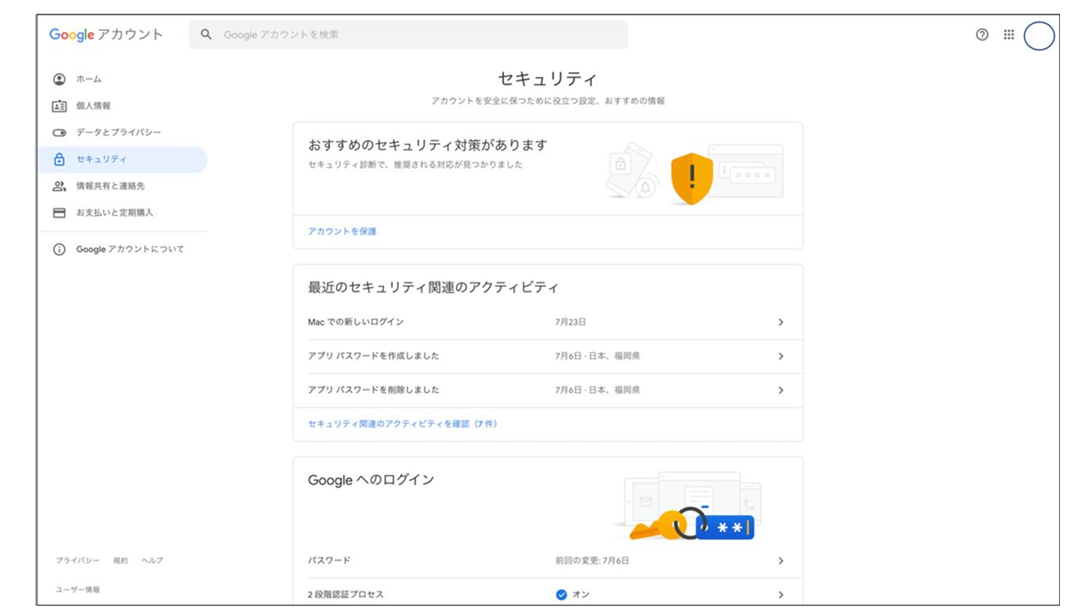The height and width of the screenshot is (613, 1069).
Task: Expand the Mac での新しいログイン row chevron
Action: [x=781, y=322]
